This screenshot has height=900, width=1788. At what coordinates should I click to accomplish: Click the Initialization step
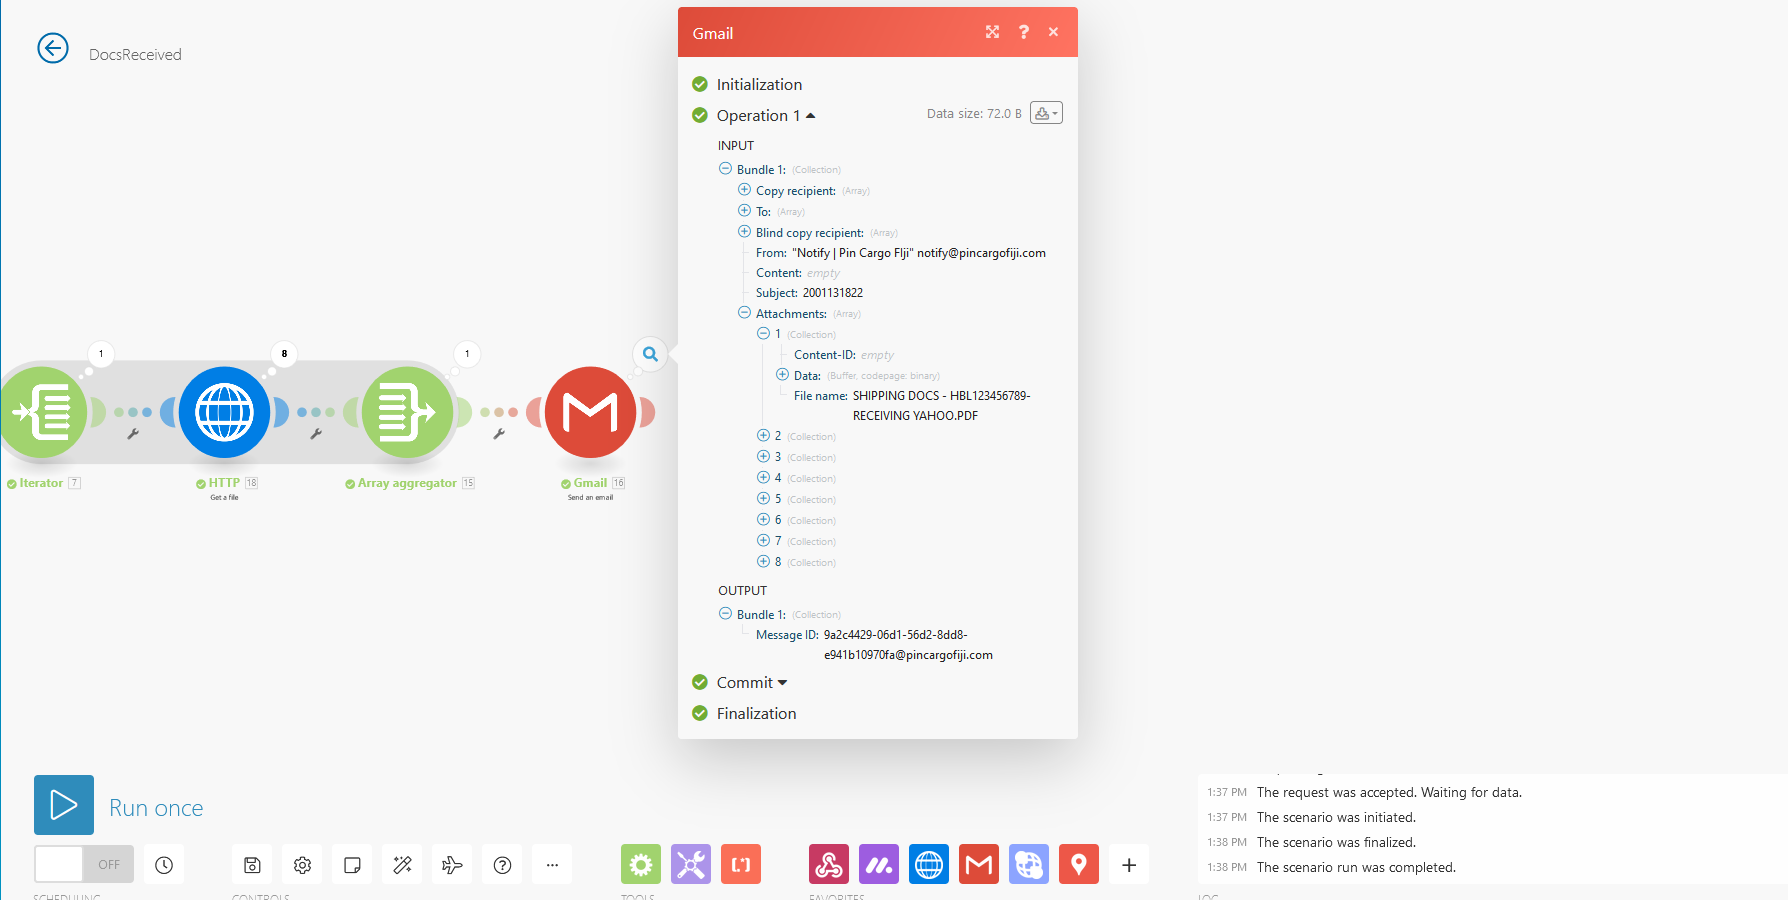[759, 84]
